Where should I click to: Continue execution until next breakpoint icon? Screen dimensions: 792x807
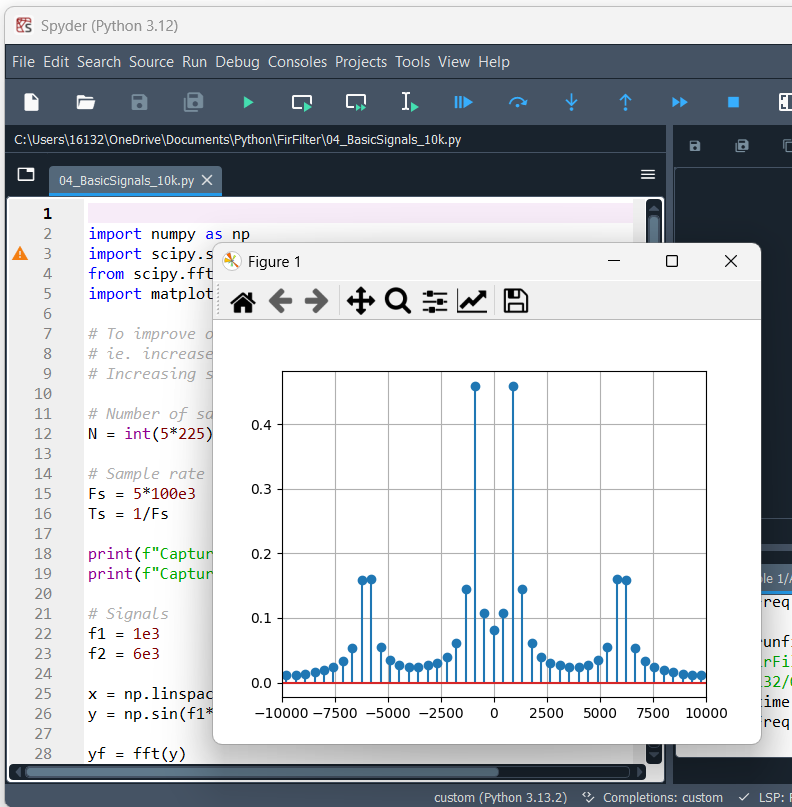tap(679, 102)
